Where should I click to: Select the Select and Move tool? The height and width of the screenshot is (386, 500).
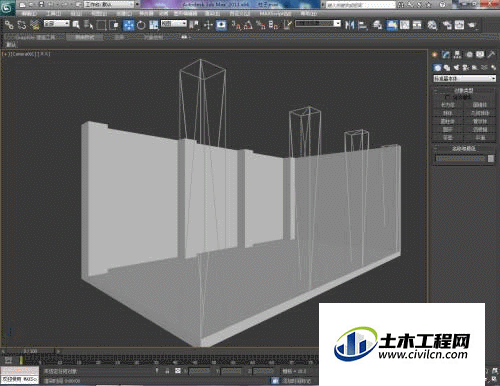point(128,25)
